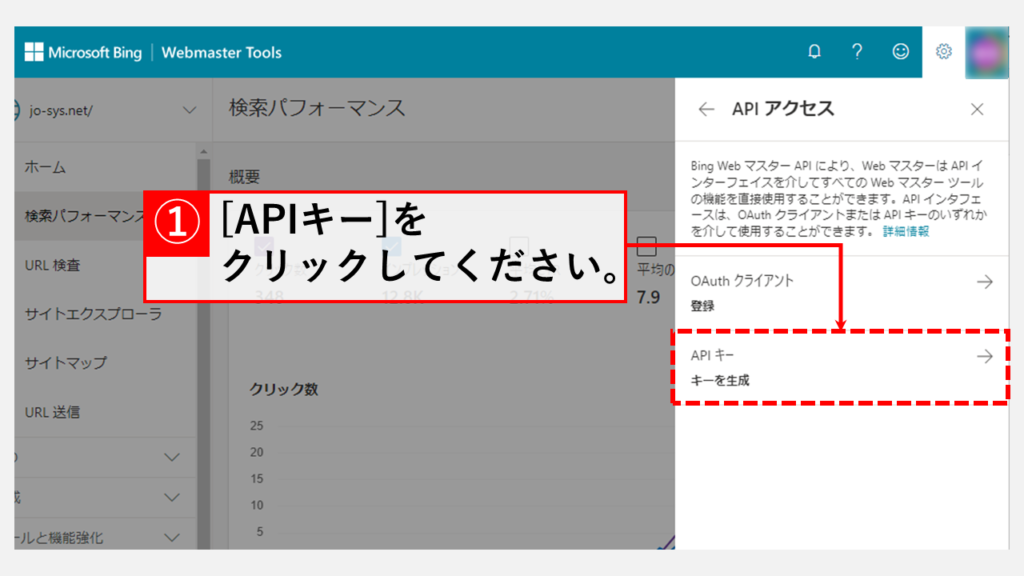Open feedback via the smiley face icon
Image resolution: width=1024 pixels, height=576 pixels.
(x=900, y=52)
